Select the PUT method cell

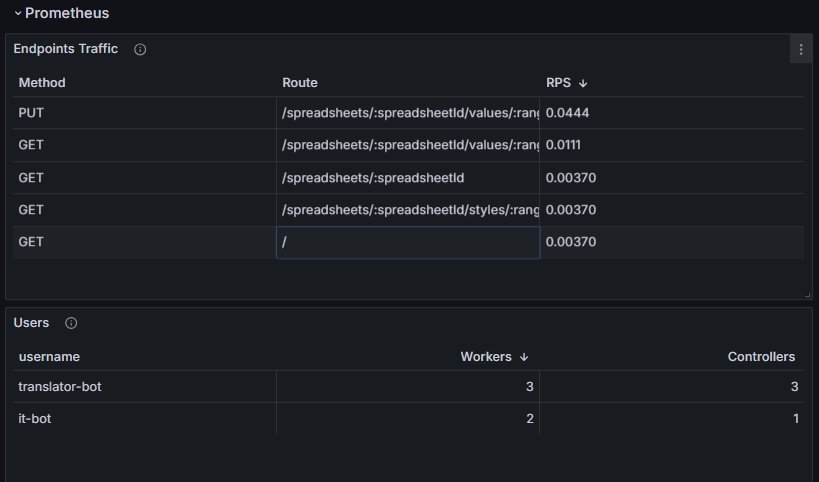click(x=32, y=113)
